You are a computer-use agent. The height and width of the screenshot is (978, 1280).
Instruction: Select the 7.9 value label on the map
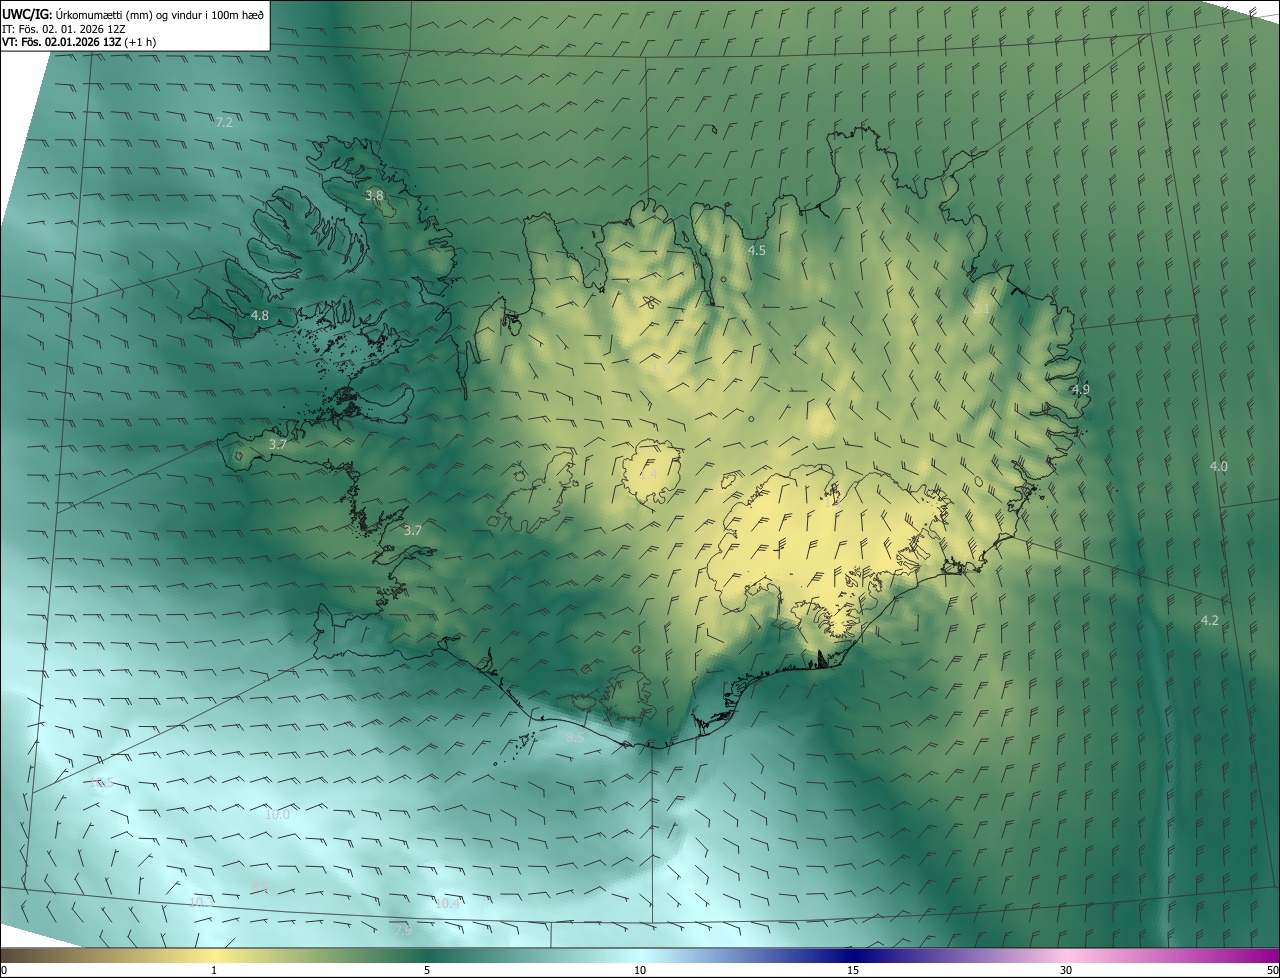point(403,930)
